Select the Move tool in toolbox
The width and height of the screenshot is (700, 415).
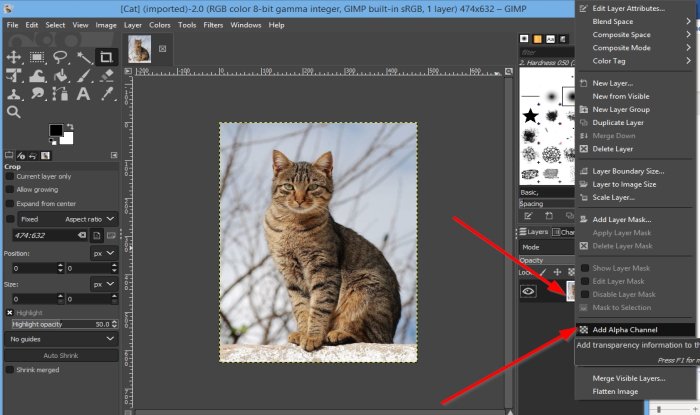14,57
